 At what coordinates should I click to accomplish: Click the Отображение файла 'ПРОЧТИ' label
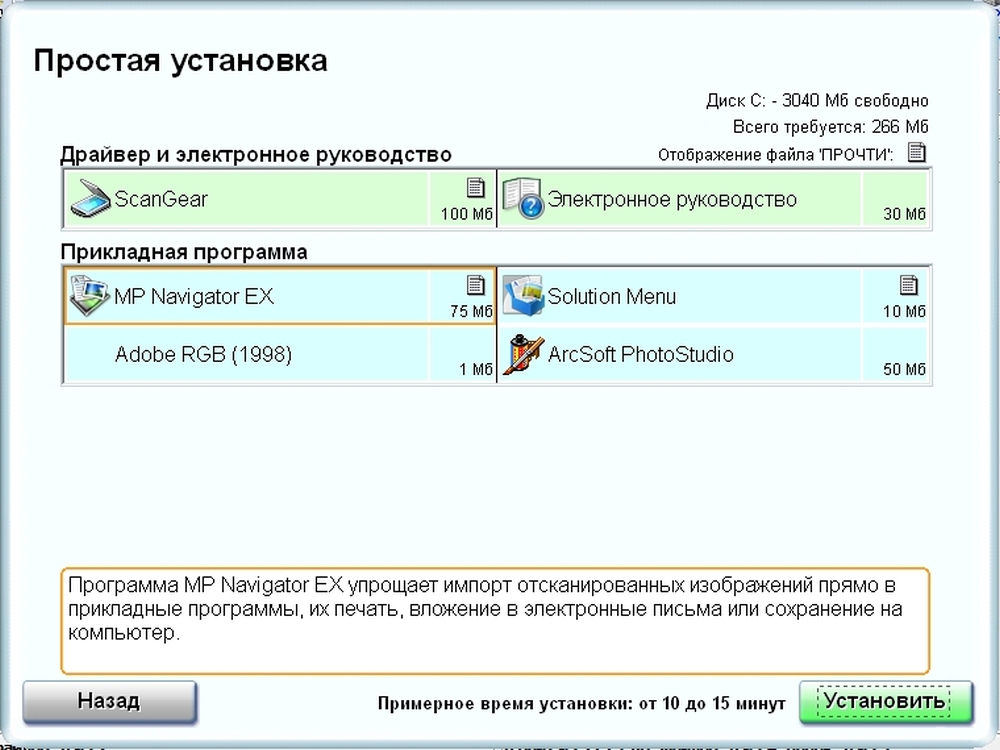[x=776, y=155]
